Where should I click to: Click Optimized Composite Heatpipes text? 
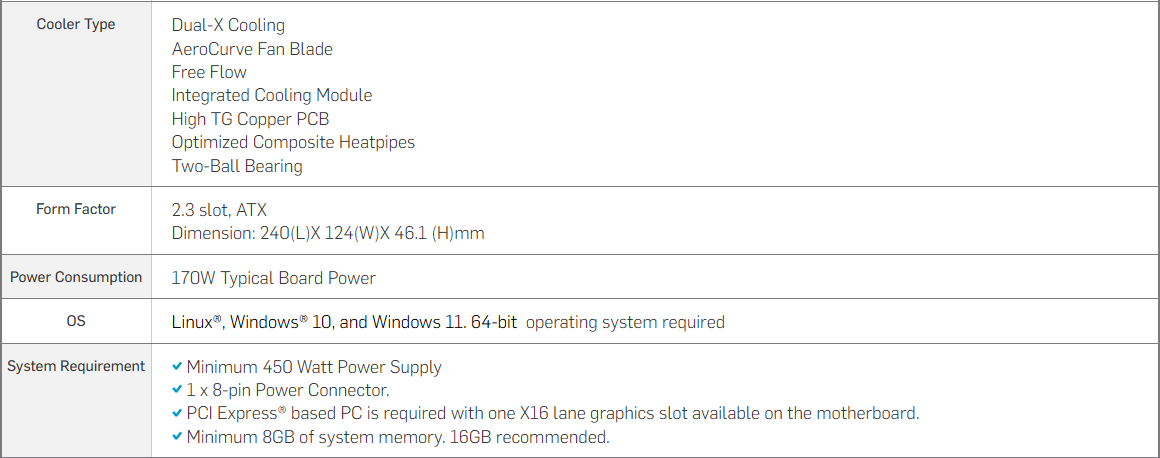tap(293, 142)
